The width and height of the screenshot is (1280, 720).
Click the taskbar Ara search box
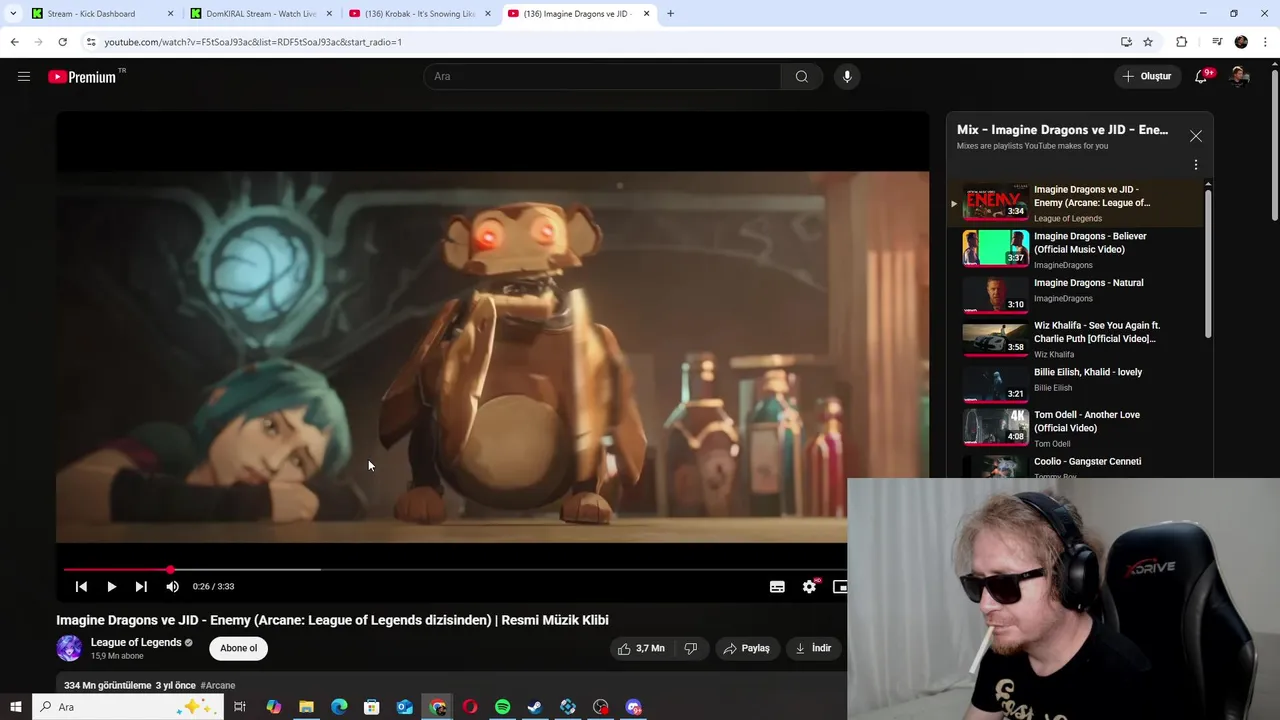point(126,707)
